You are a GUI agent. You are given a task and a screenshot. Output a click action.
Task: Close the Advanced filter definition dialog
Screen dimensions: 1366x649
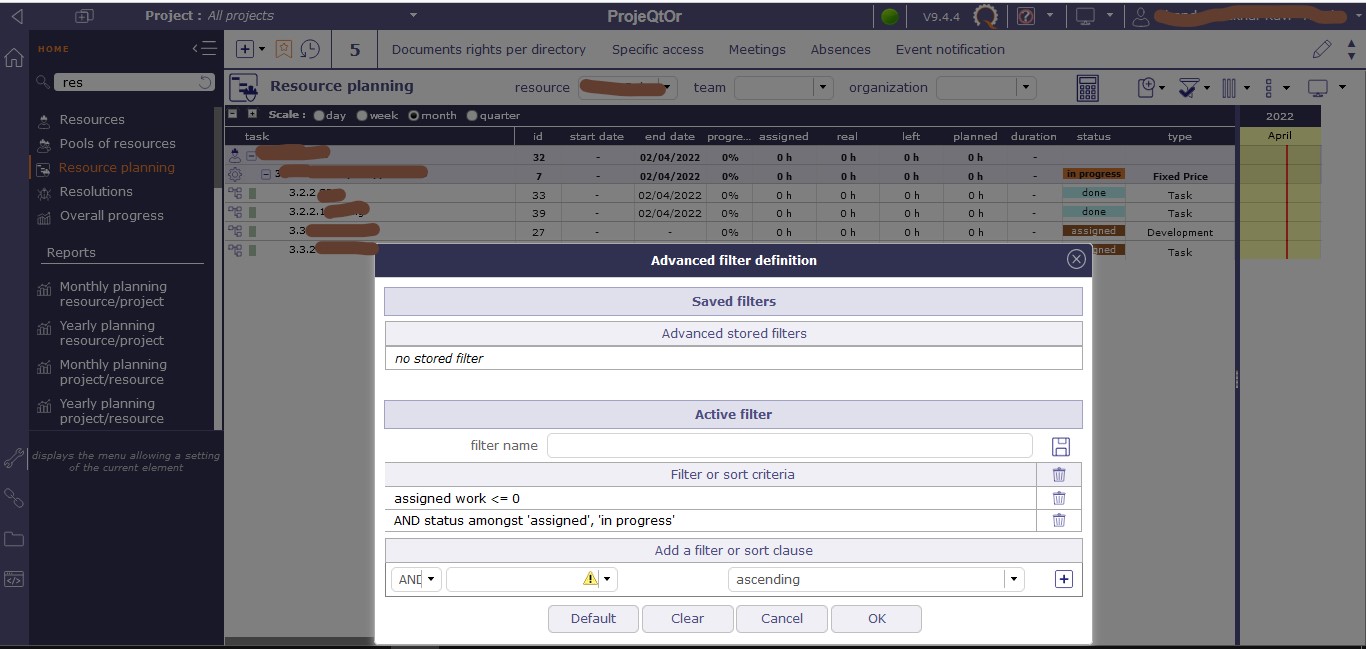(x=1076, y=260)
